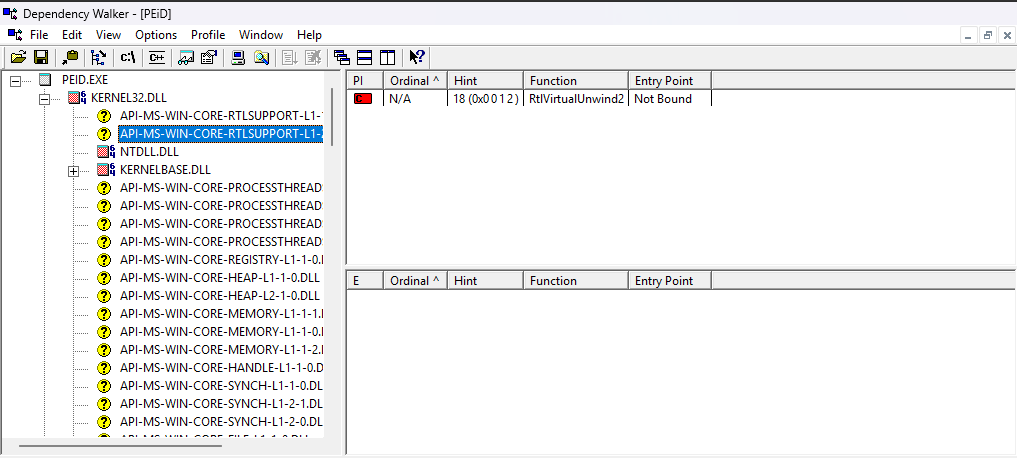Viewport: 1017px width, 458px height.
Task: Click the module tree horizontal scrollbar
Action: pos(121,446)
